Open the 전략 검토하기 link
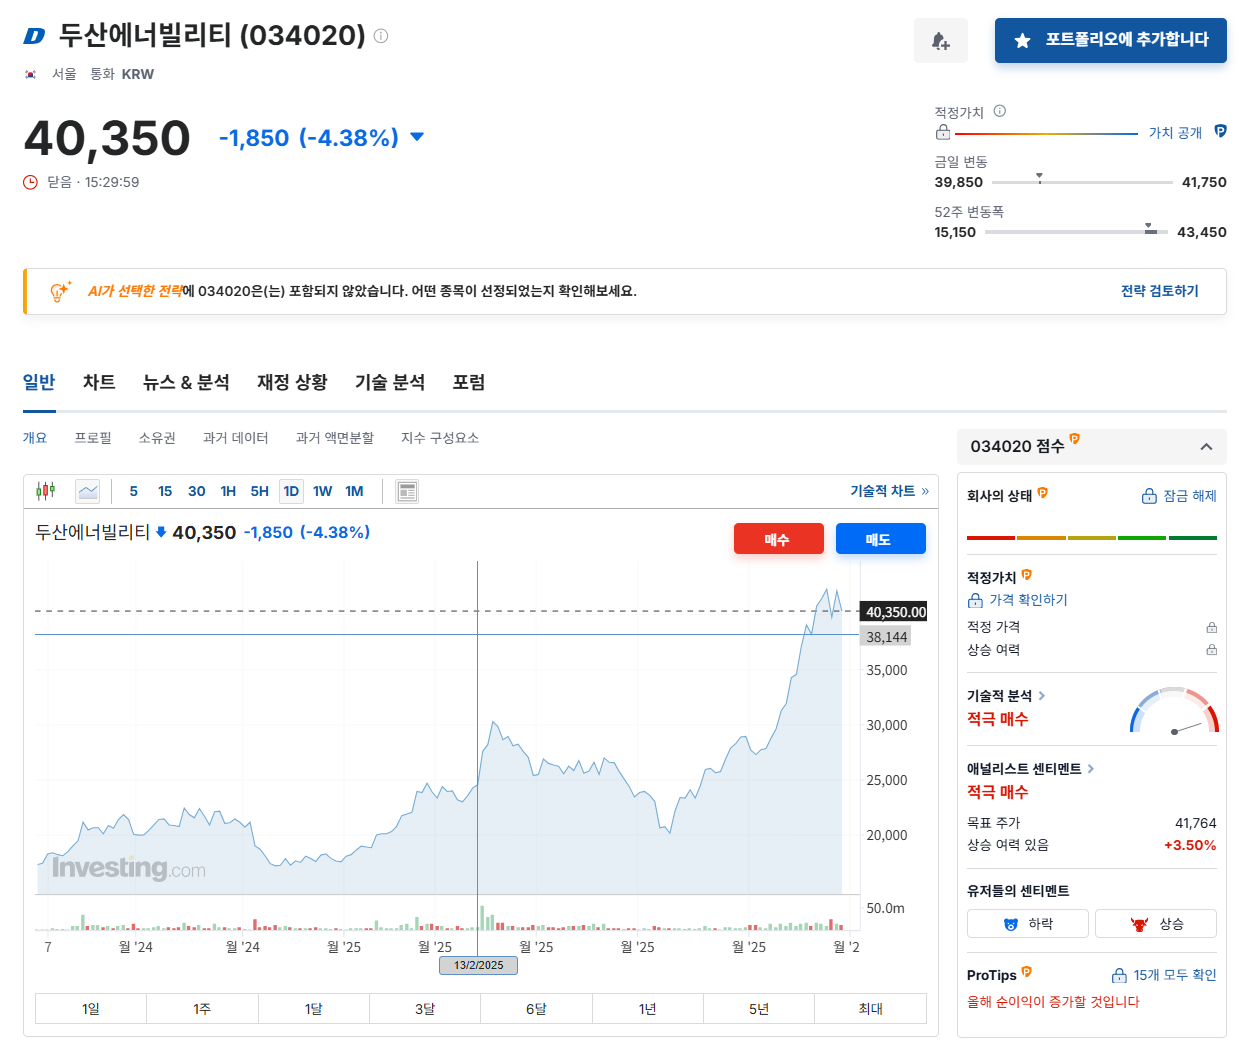1245x1055 pixels. 1160,291
